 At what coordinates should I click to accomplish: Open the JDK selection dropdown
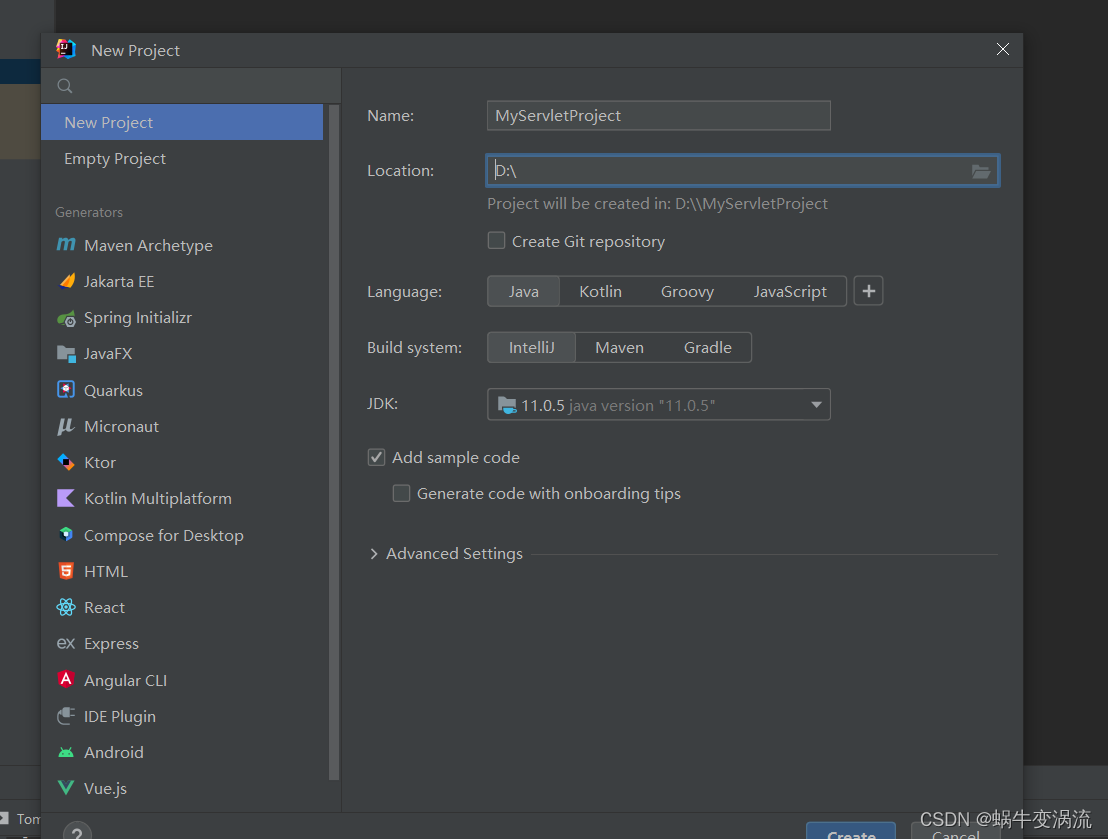tap(816, 404)
